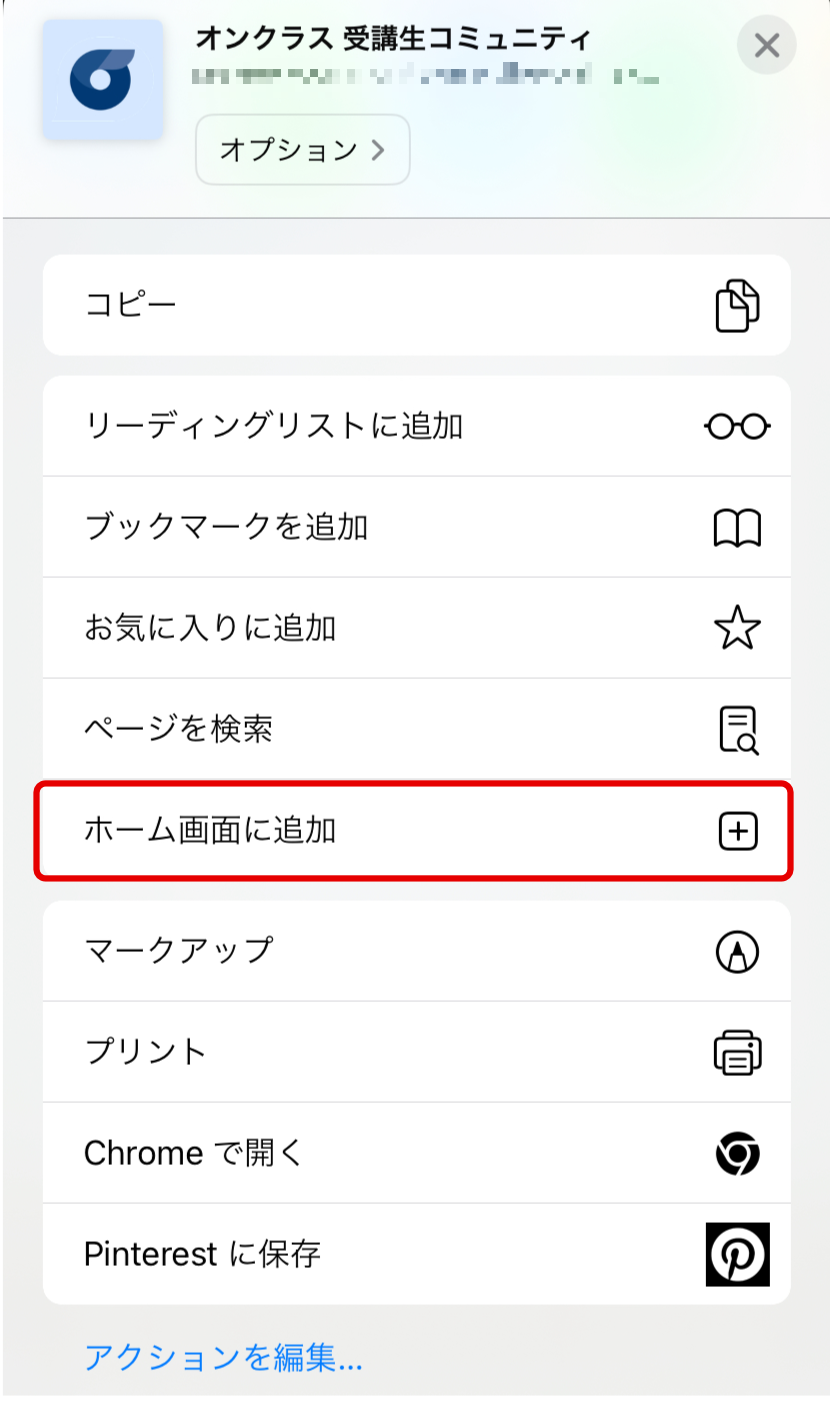The image size is (830, 1404).
Task: Tap the Chrome logo icon
Action: point(738,1154)
